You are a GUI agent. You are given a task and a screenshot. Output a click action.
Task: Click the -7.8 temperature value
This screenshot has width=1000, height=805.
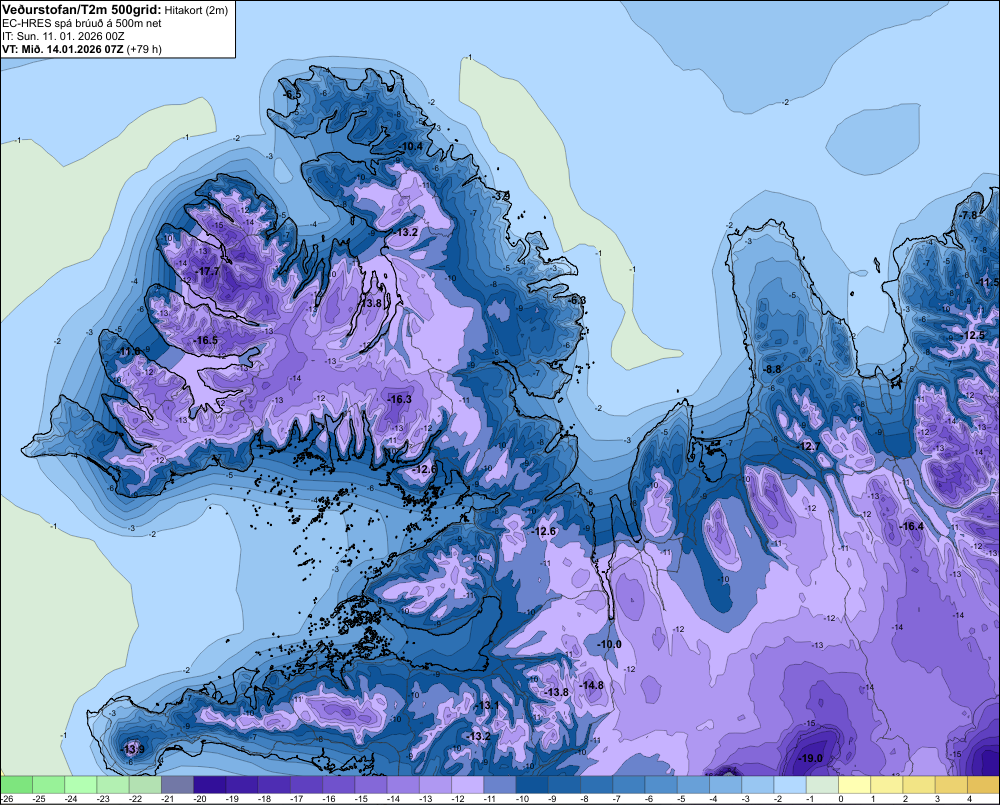pyautogui.click(x=968, y=215)
